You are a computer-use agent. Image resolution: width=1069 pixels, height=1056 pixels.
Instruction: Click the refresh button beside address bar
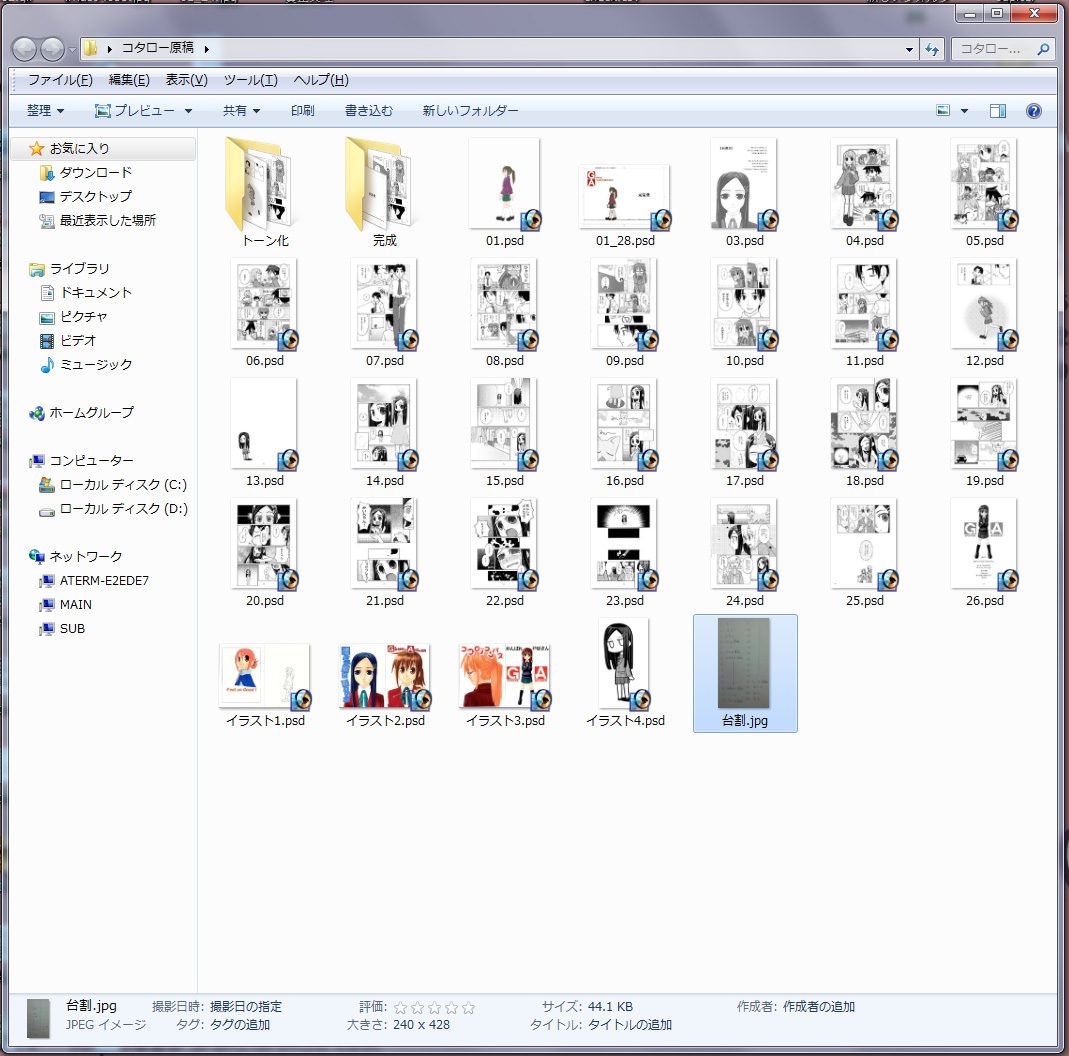[932, 49]
